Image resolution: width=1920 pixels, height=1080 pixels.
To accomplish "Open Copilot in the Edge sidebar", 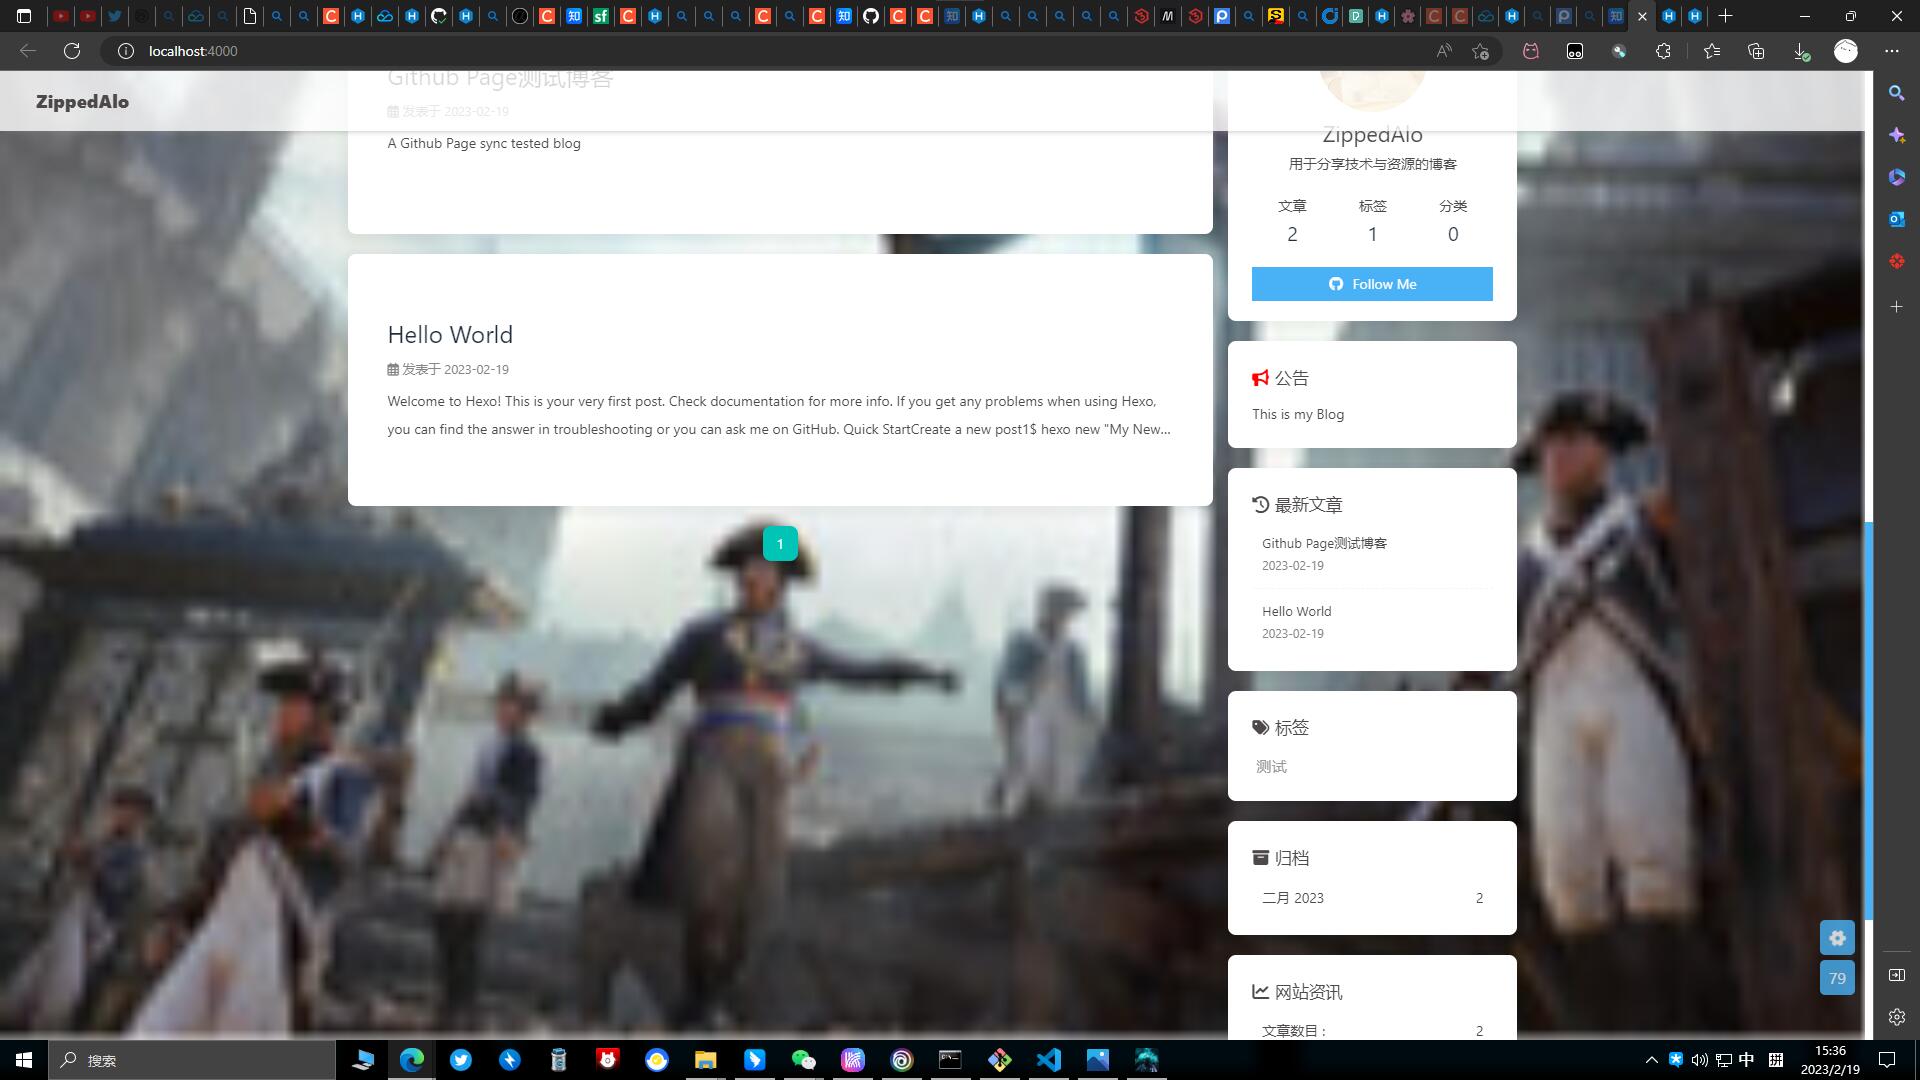I will coord(1896,133).
